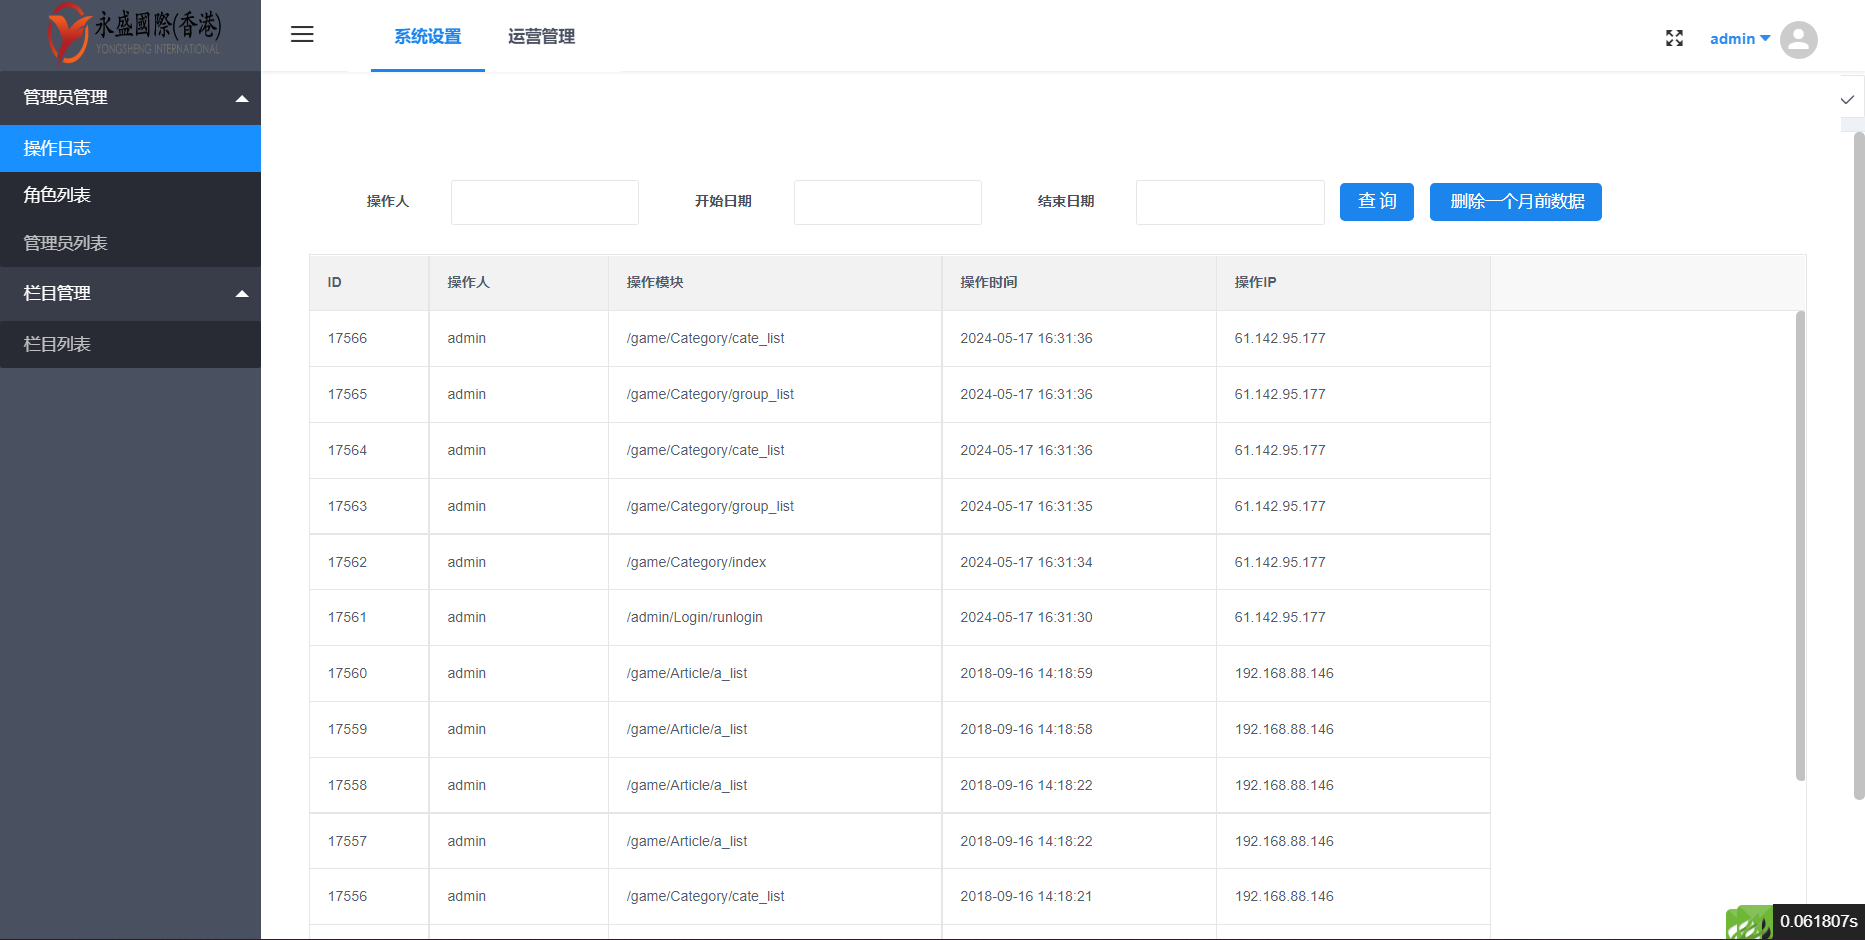
Task: Select the cell with ID 17556
Action: (370, 897)
